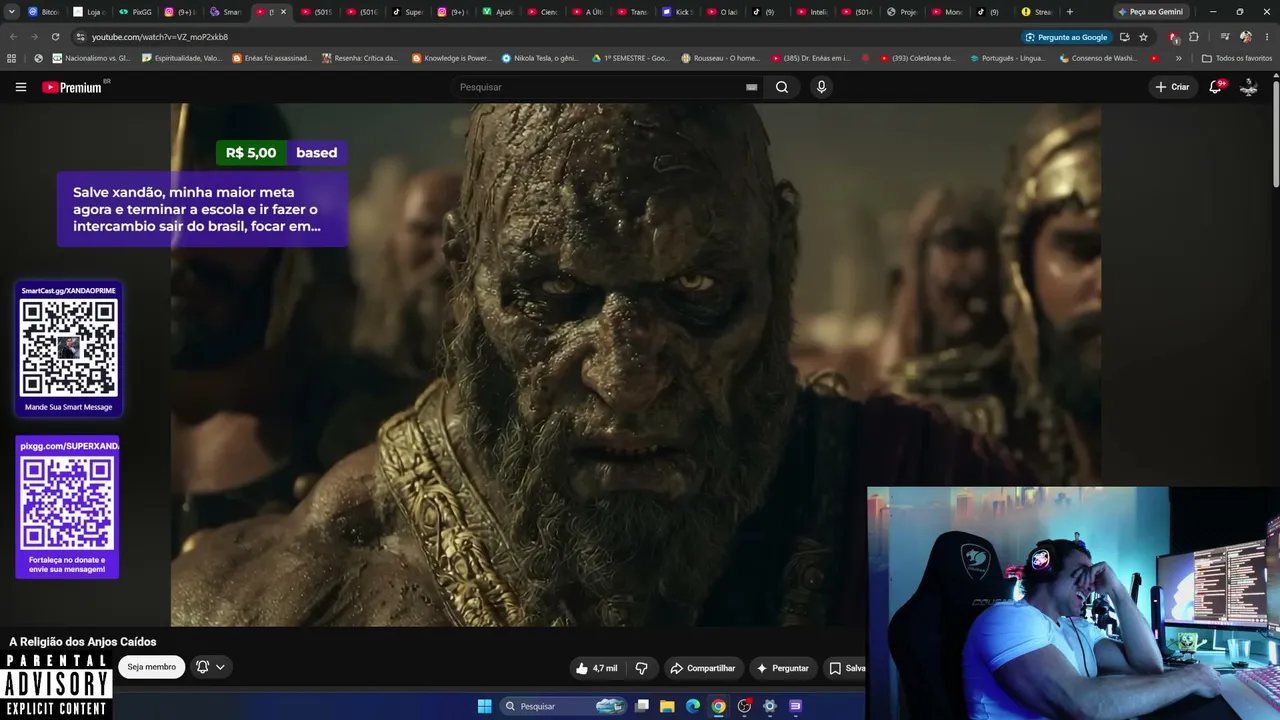The width and height of the screenshot is (1280, 720).
Task: Click the video title A Religião dos Anjos Caídos
Action: tap(83, 642)
